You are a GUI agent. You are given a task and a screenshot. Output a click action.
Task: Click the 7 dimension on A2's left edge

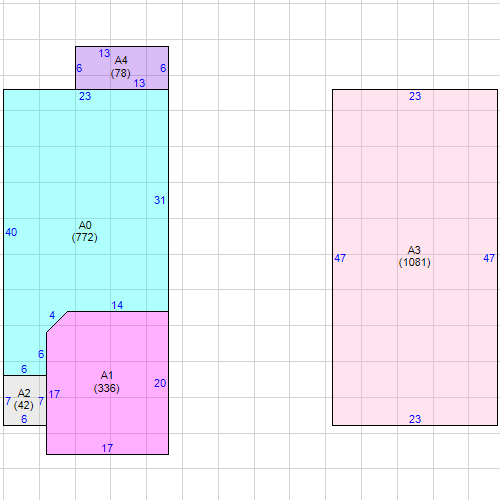point(8,401)
